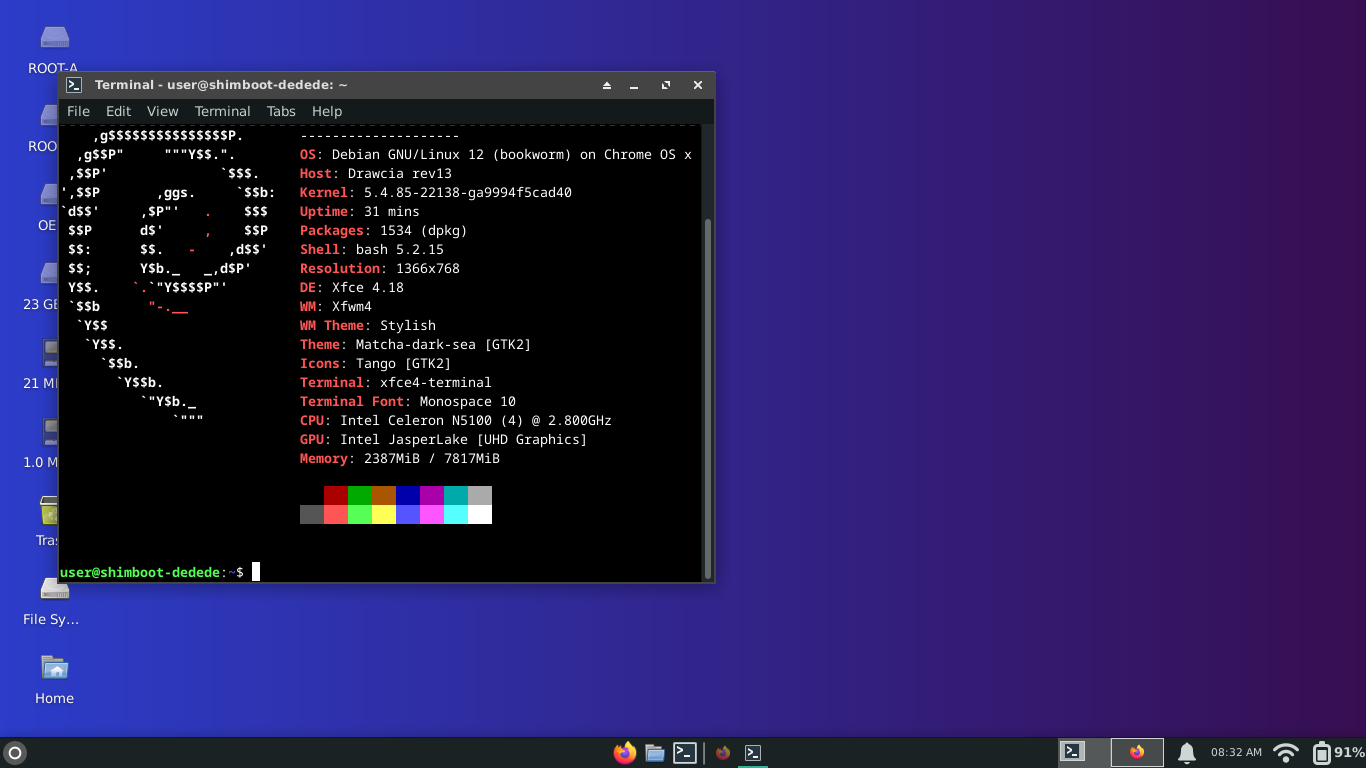This screenshot has width=1366, height=768.
Task: Open Firefox from the panel launcher
Action: [x=625, y=753]
